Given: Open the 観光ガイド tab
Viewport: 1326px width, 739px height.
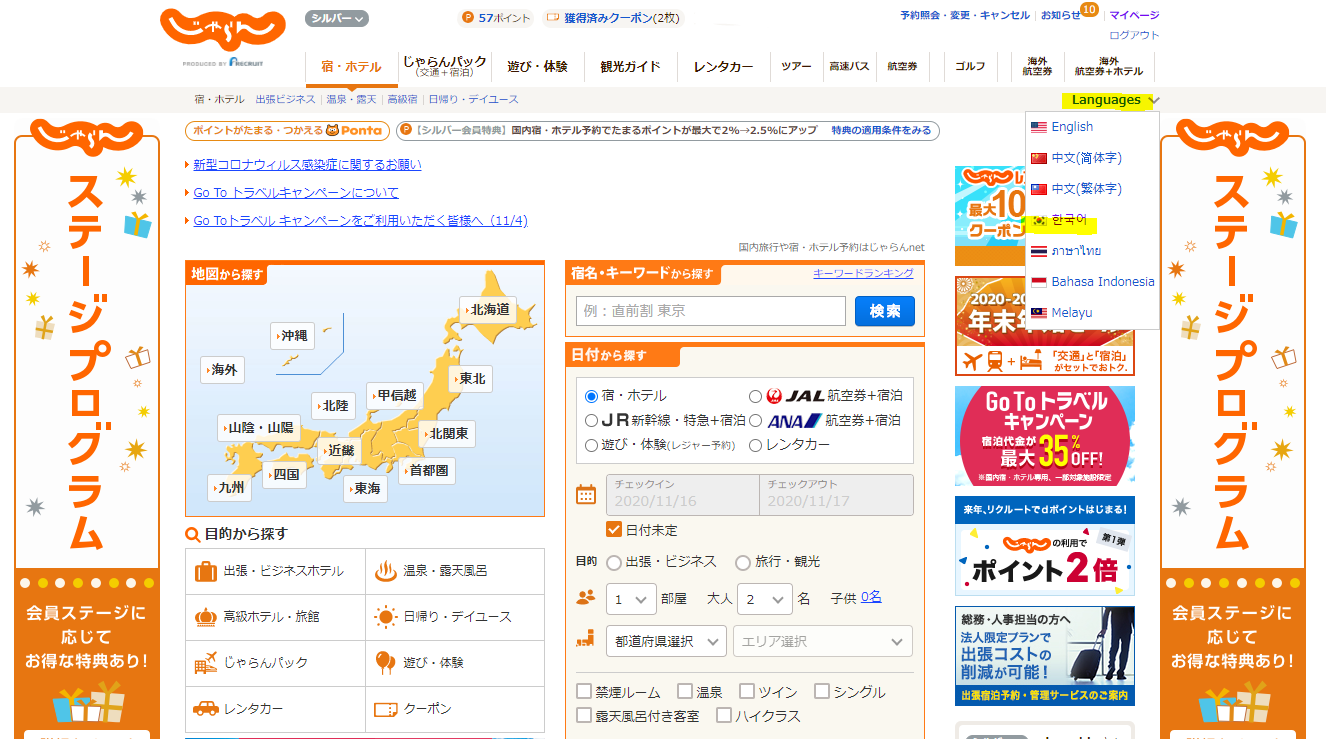Looking at the screenshot, I should (630, 67).
